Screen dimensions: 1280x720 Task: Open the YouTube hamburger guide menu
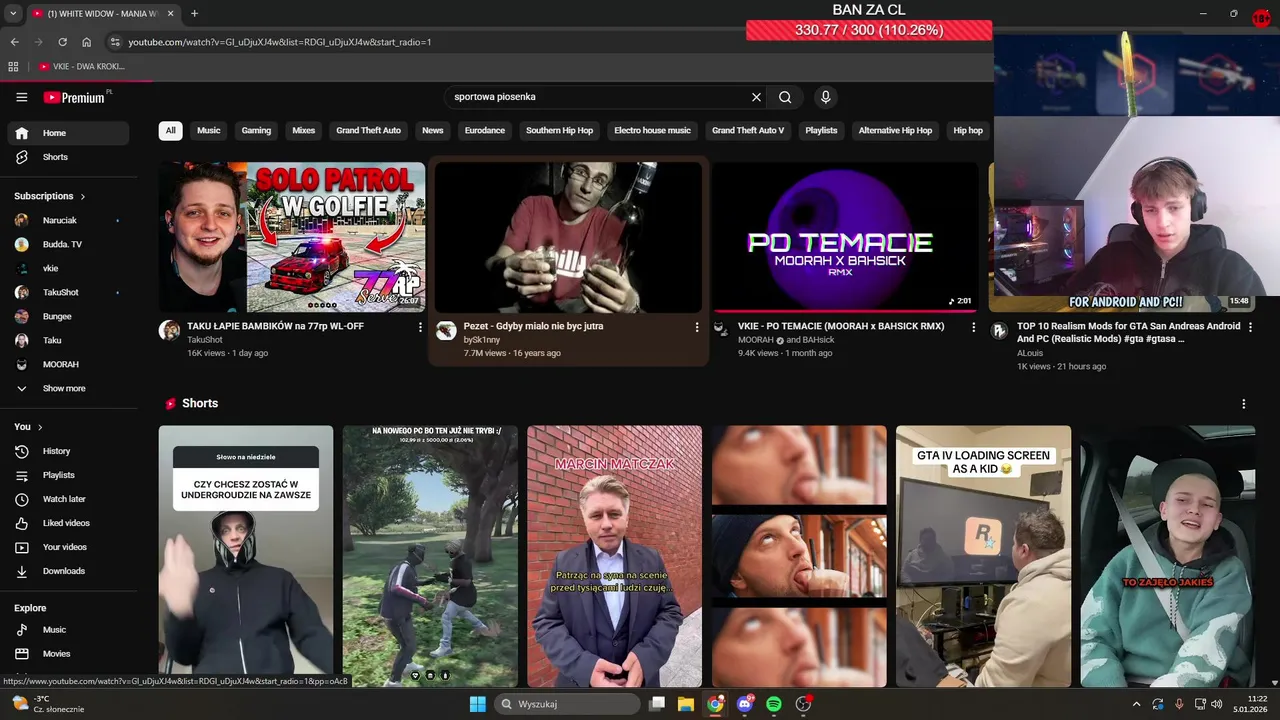coord(21,97)
